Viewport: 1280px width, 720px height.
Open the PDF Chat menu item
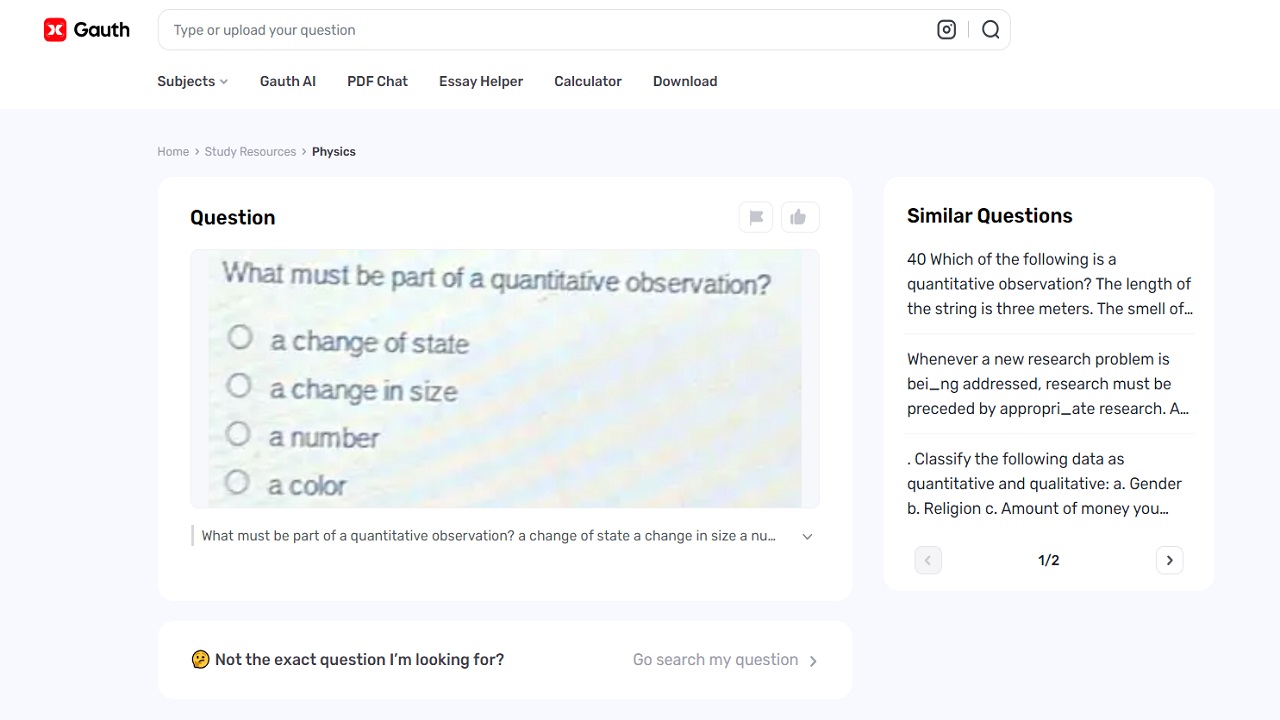(x=377, y=81)
